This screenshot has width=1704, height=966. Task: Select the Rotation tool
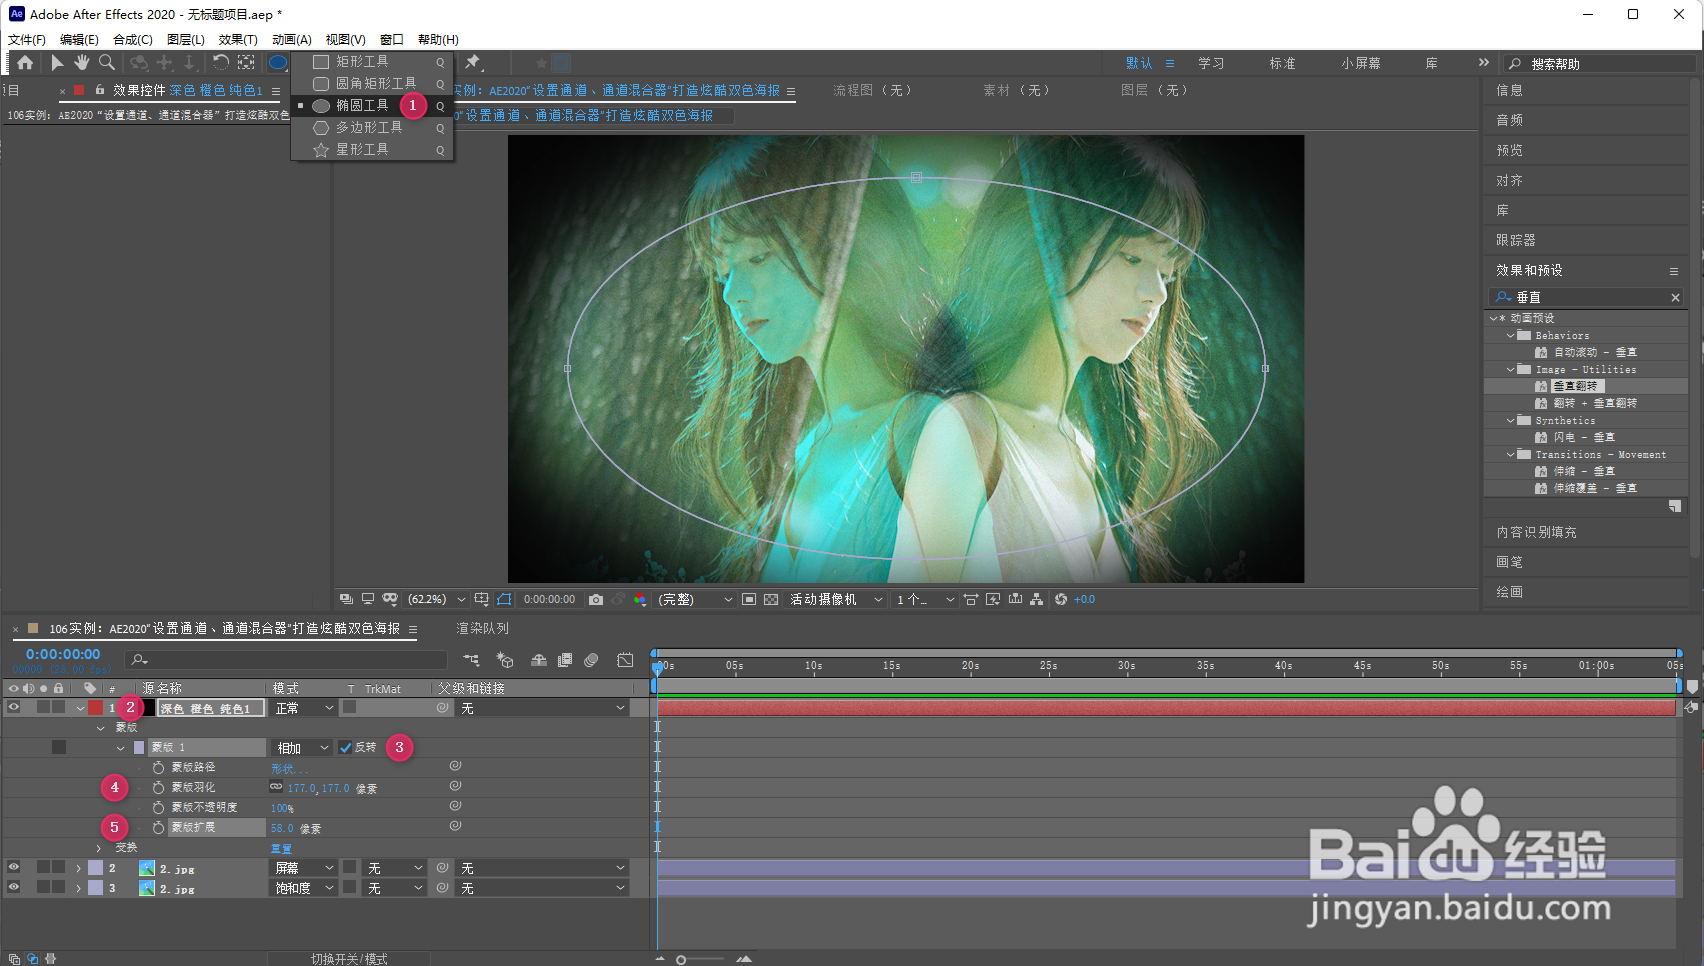[x=220, y=63]
